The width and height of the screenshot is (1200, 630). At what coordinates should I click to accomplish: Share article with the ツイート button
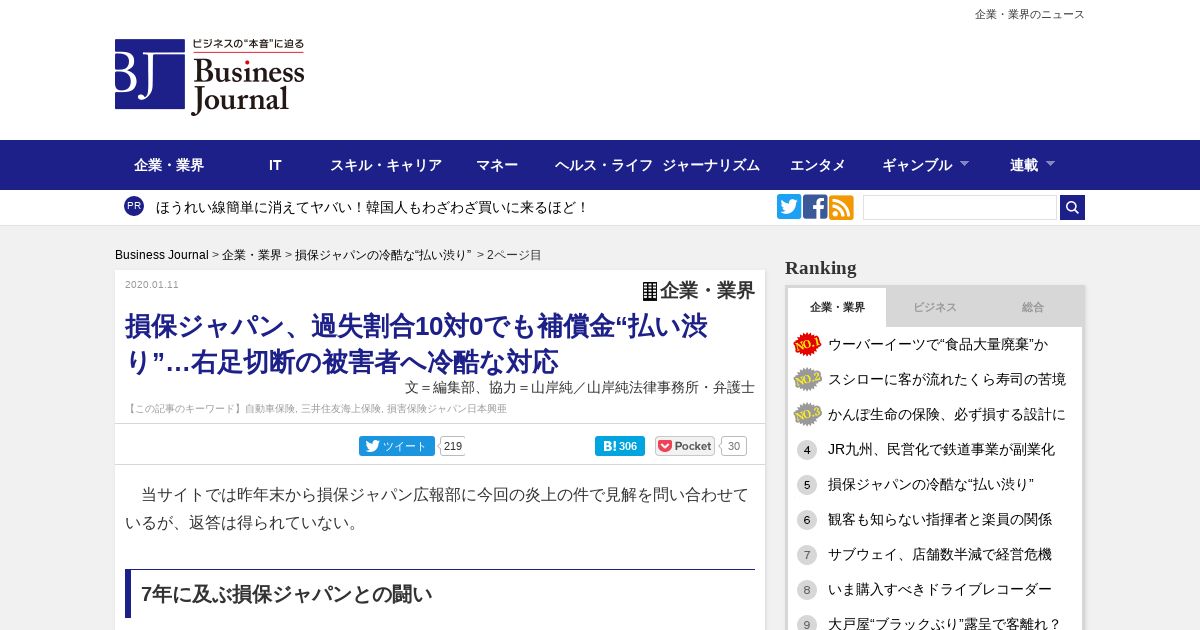(397, 446)
